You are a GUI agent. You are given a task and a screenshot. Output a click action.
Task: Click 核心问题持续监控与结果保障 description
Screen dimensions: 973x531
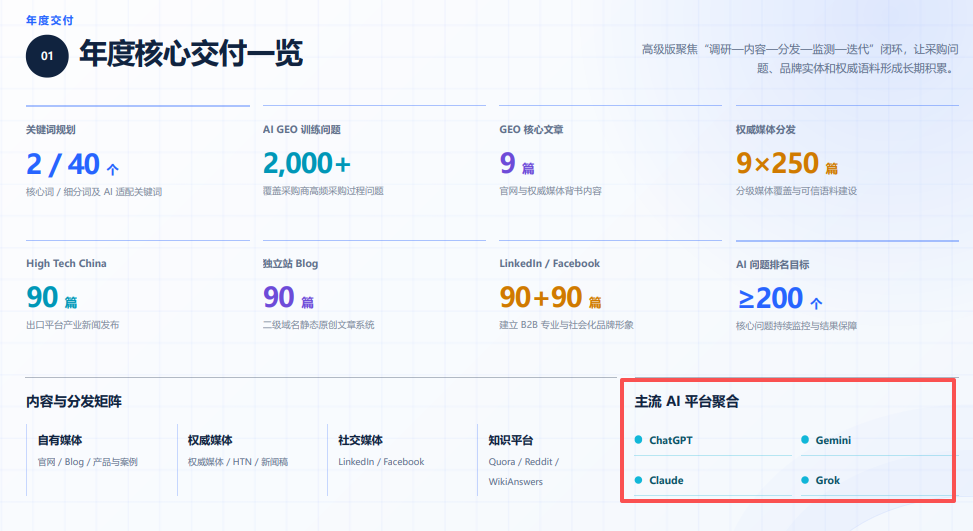(796, 326)
